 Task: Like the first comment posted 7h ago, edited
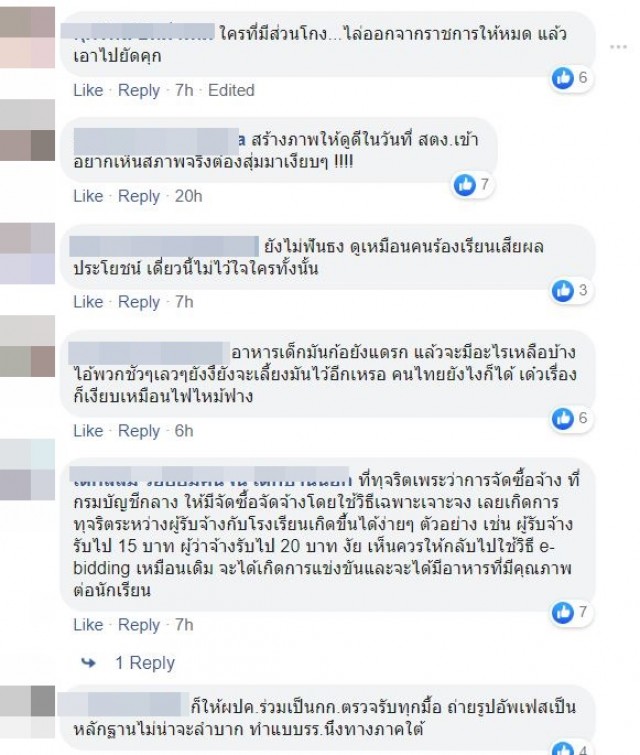click(88, 90)
